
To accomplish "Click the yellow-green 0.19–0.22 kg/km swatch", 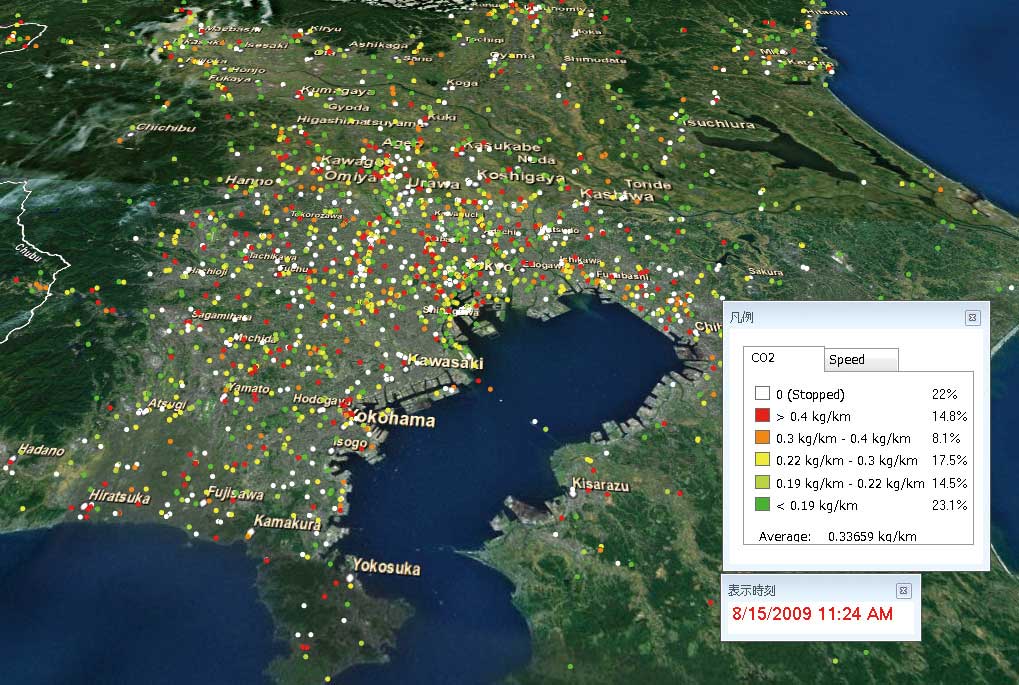I will click(762, 483).
